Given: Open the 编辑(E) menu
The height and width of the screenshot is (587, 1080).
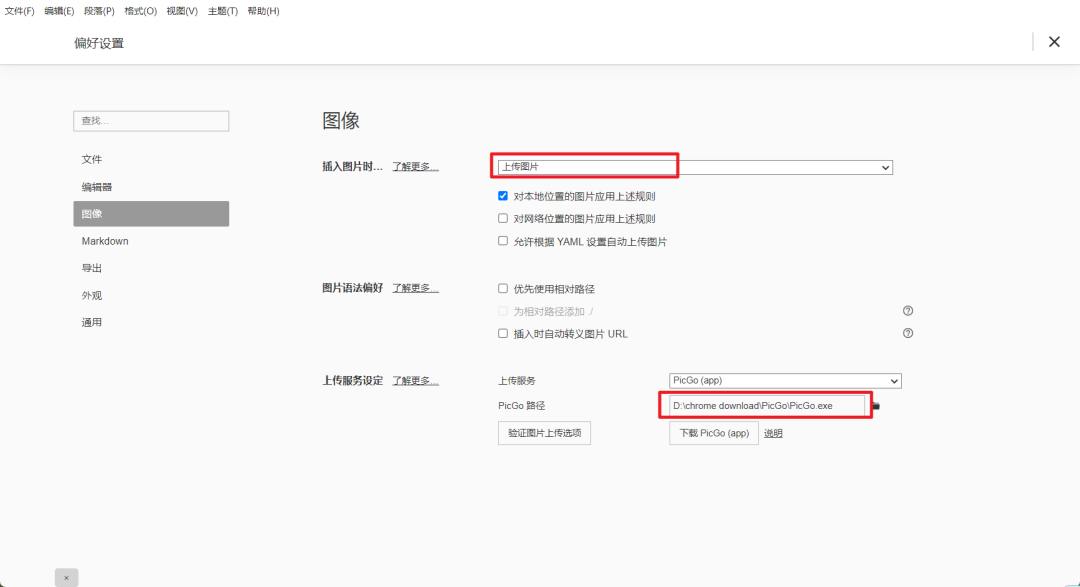Looking at the screenshot, I should point(59,11).
